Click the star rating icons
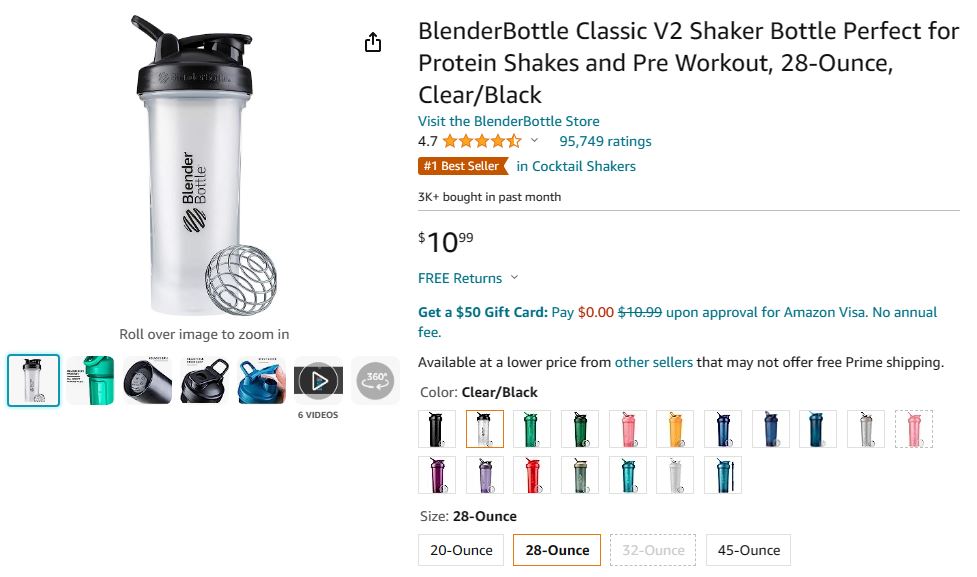977x577 pixels. pyautogui.click(x=481, y=141)
